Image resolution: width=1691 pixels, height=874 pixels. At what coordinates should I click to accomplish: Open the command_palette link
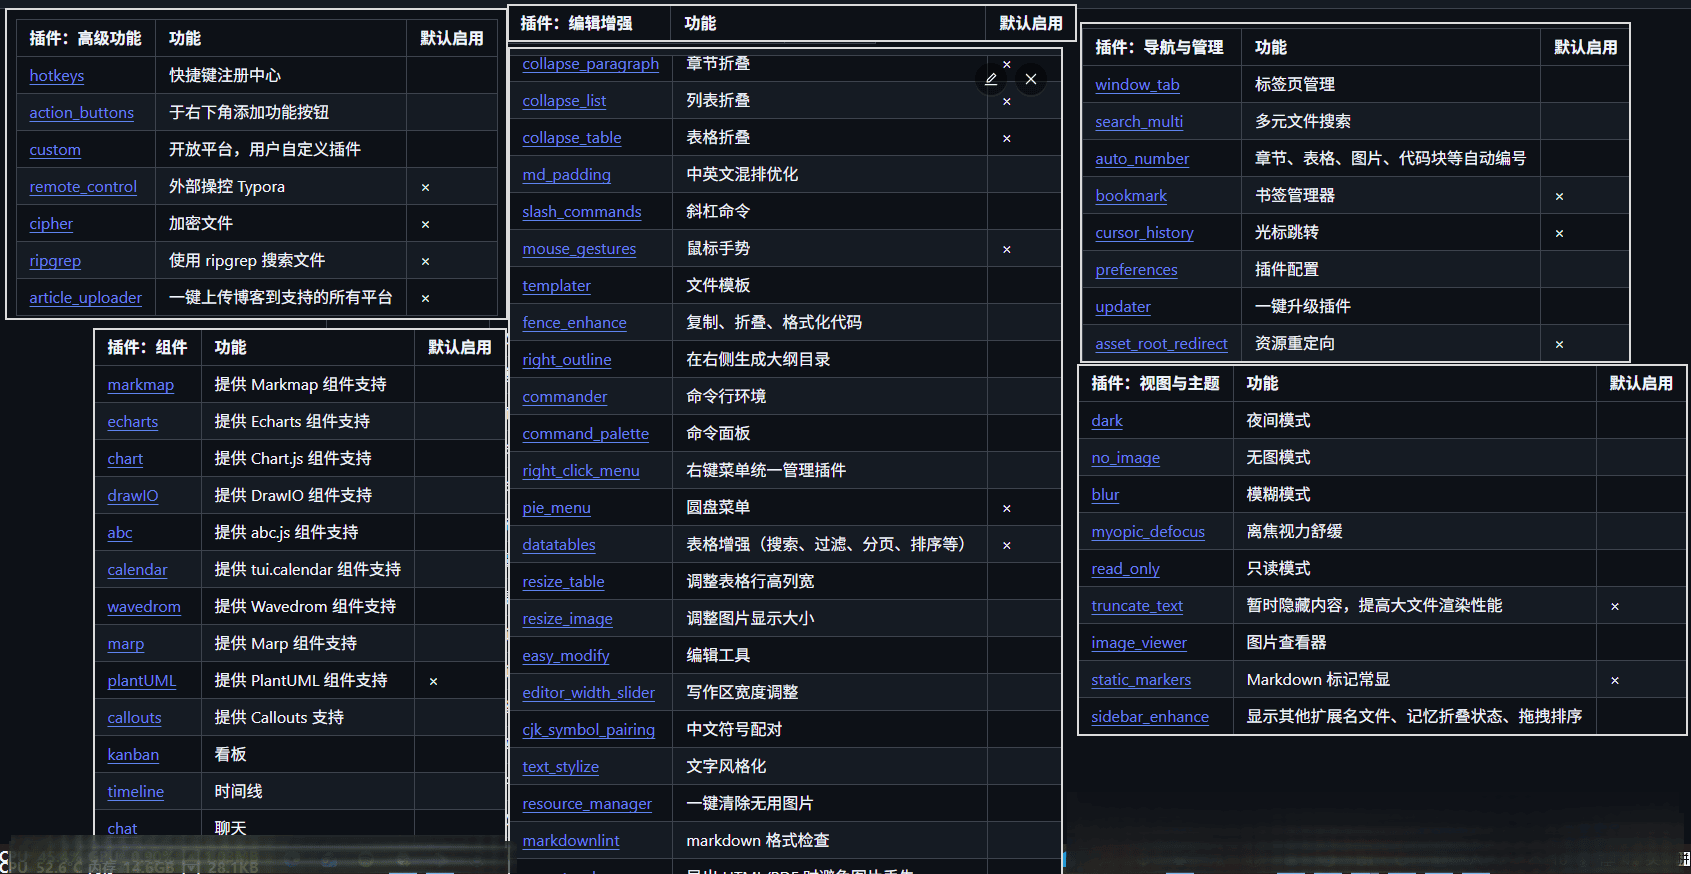[x=586, y=434]
